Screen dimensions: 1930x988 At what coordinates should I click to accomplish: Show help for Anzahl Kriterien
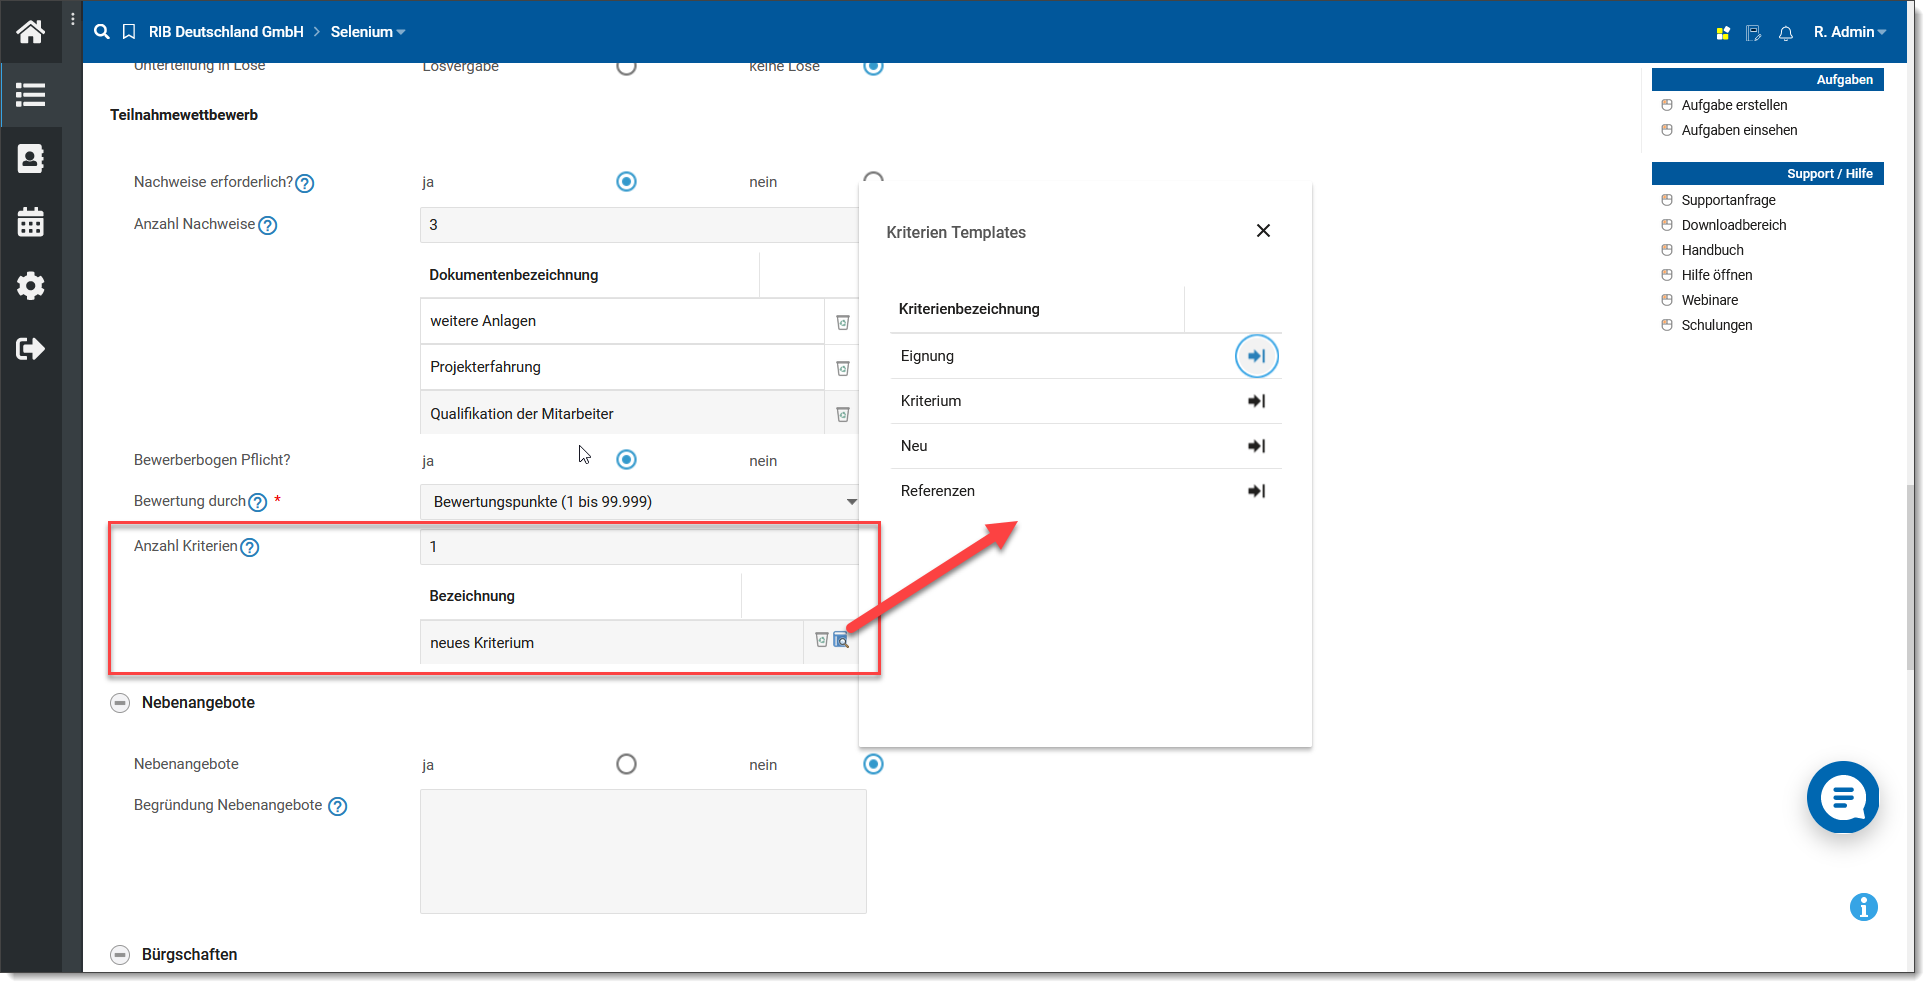[x=250, y=547]
